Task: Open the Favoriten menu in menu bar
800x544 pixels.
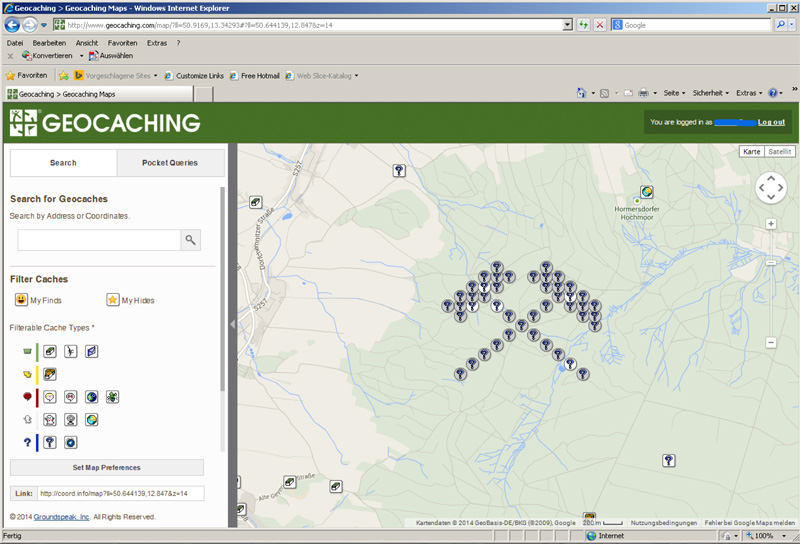Action: point(122,43)
